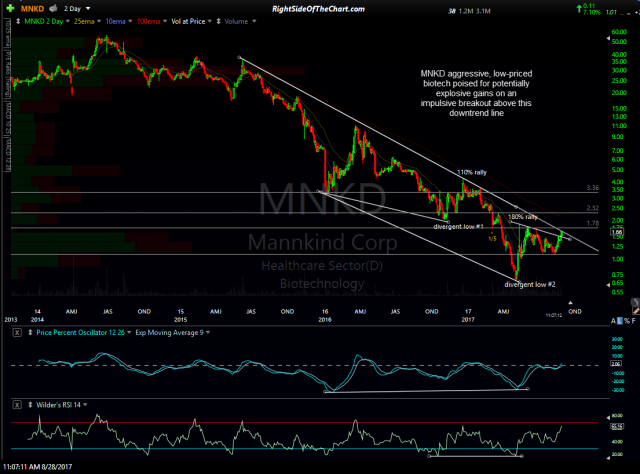Click the 'divergent low #1' annotation
The height and width of the screenshot is (474, 640).
pos(458,227)
